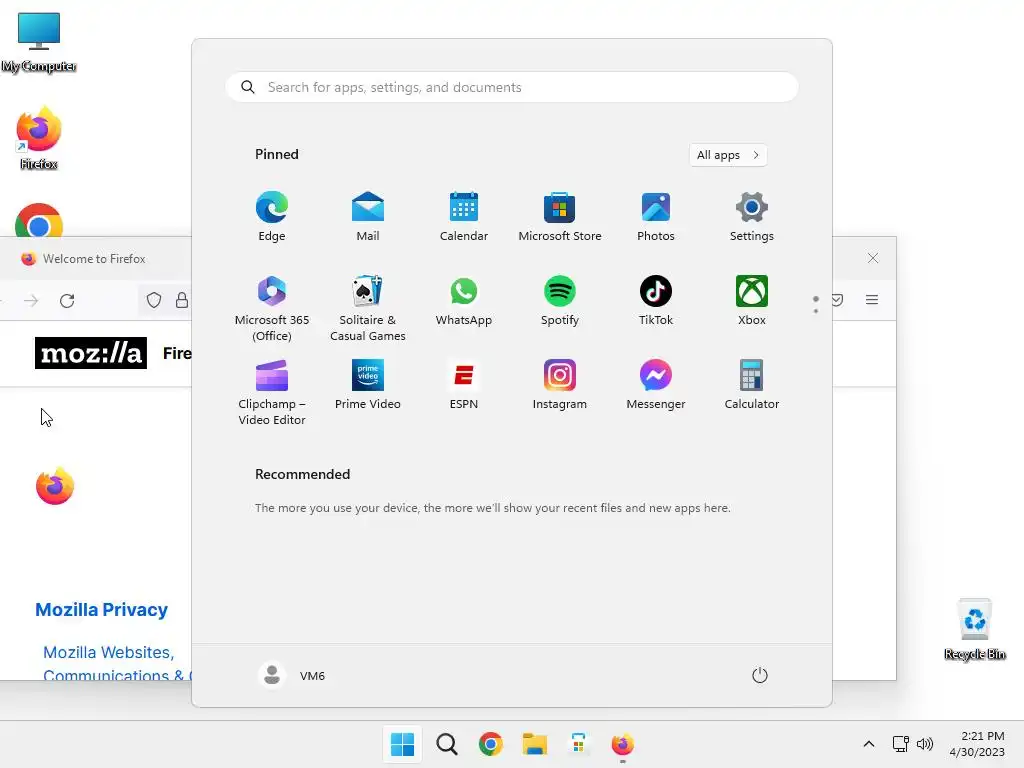1024x768 pixels.
Task: Launch Prime Video
Action: (x=368, y=385)
